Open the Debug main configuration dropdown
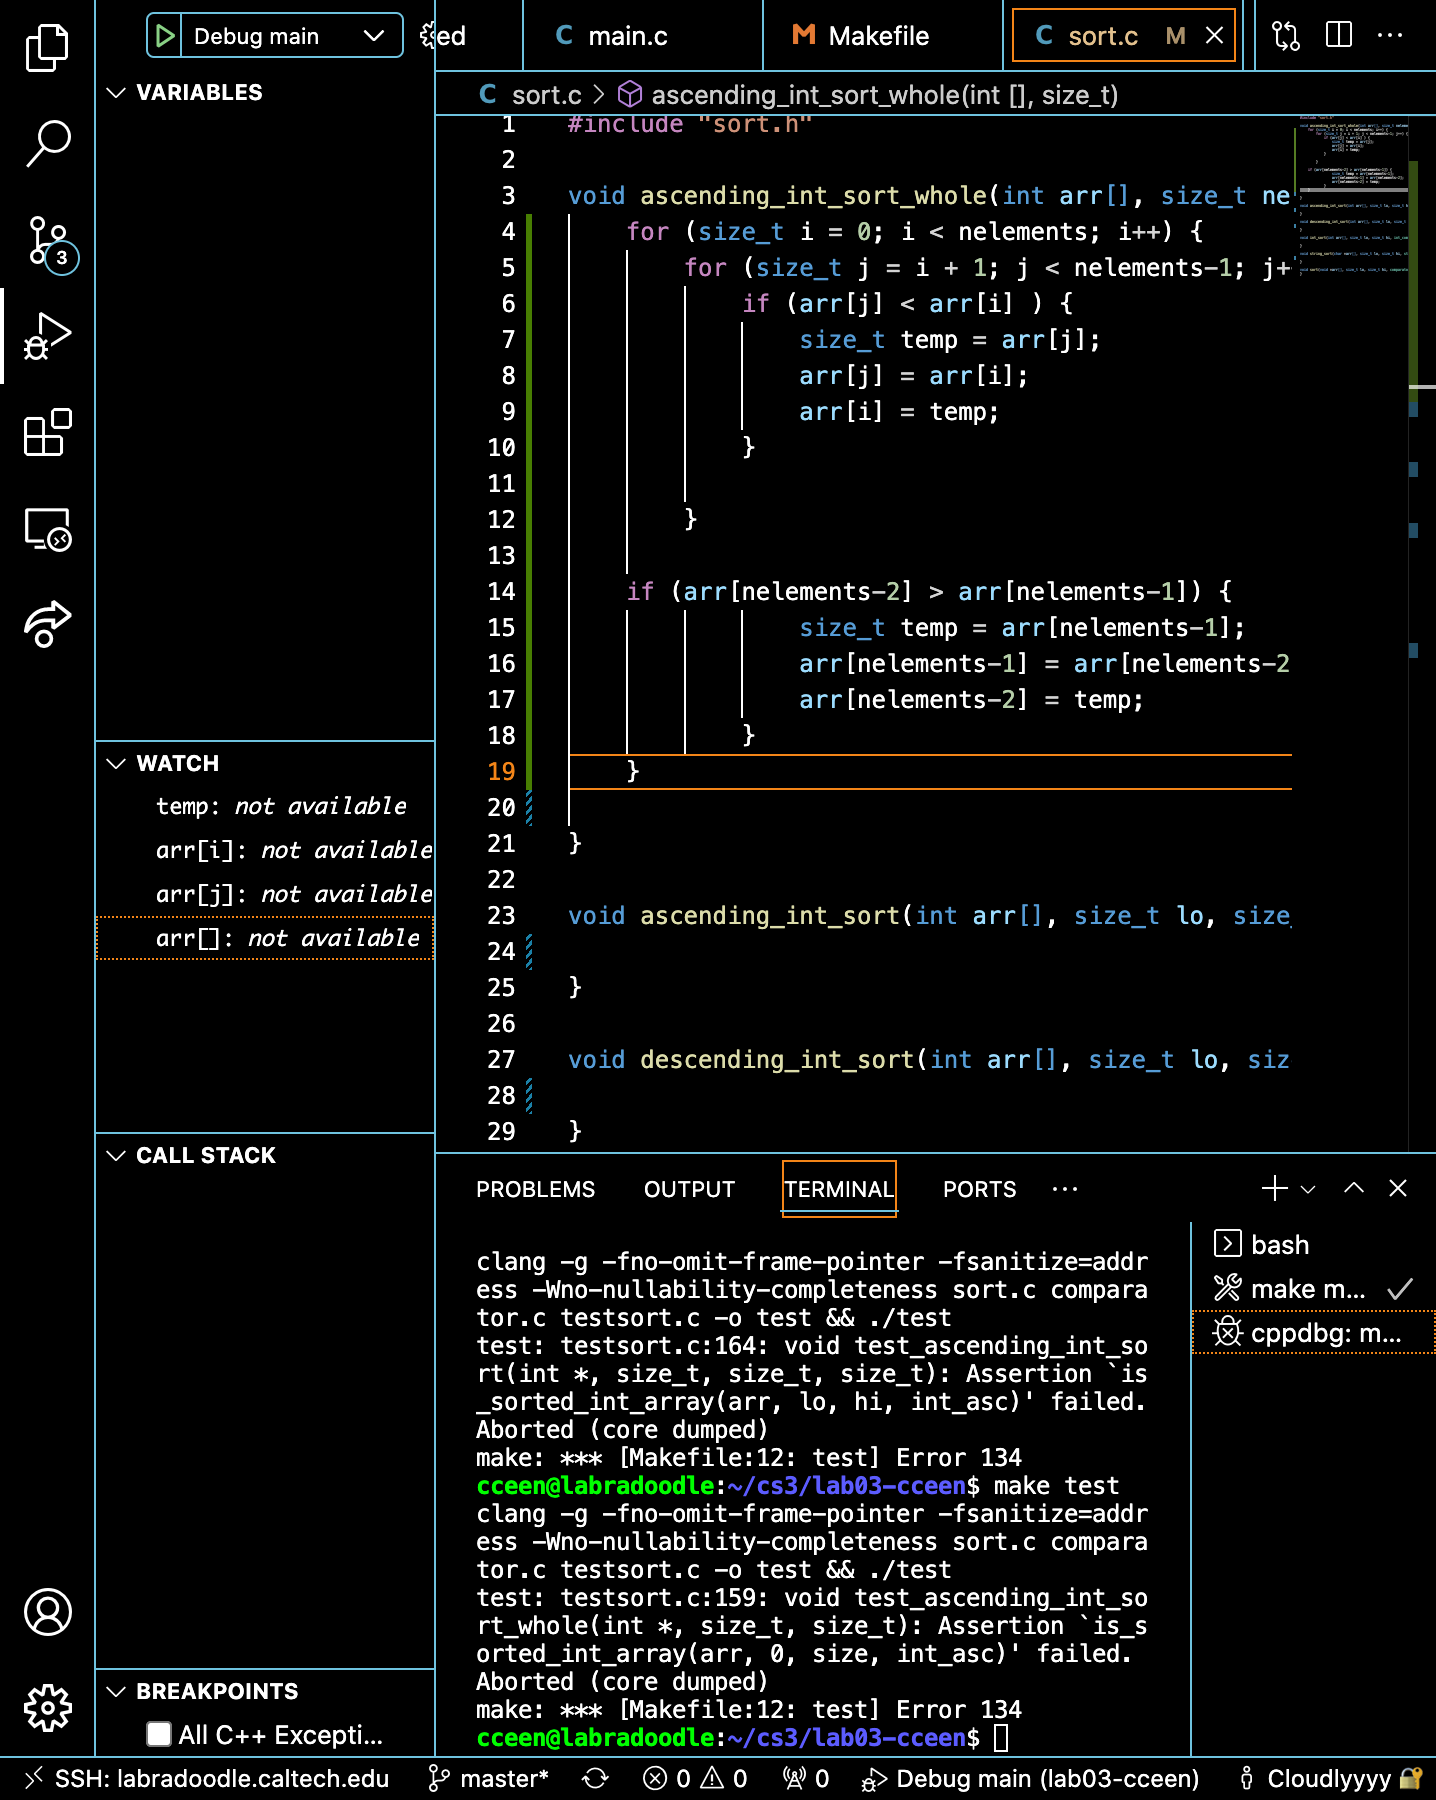 point(374,36)
